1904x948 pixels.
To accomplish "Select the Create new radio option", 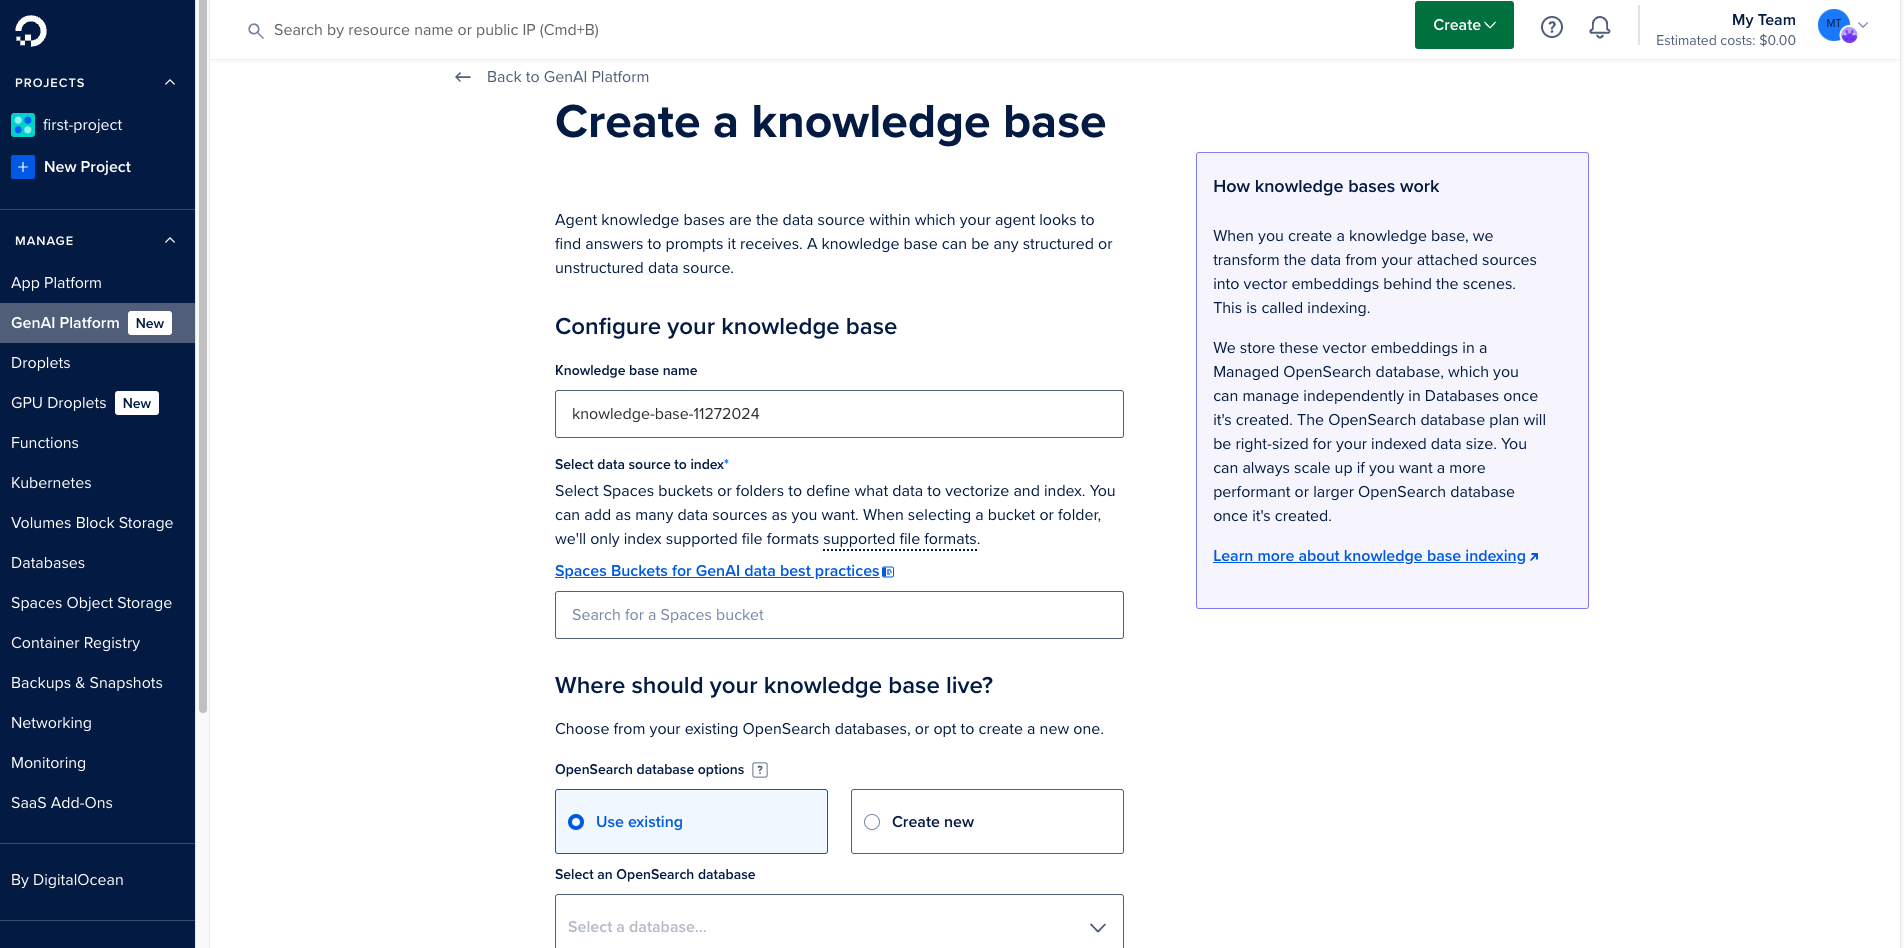I will pyautogui.click(x=987, y=822).
